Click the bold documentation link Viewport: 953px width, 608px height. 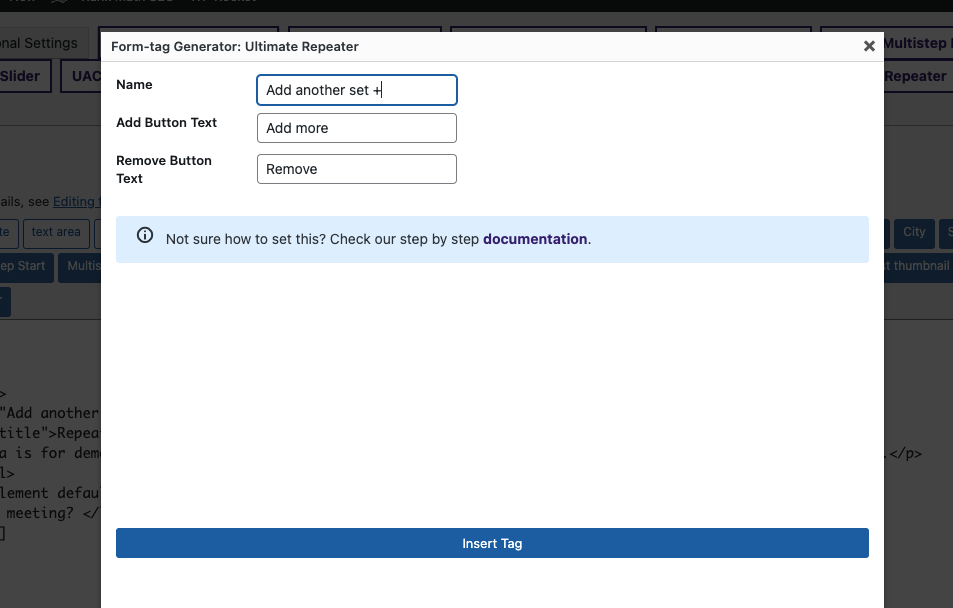pyautogui.click(x=534, y=239)
